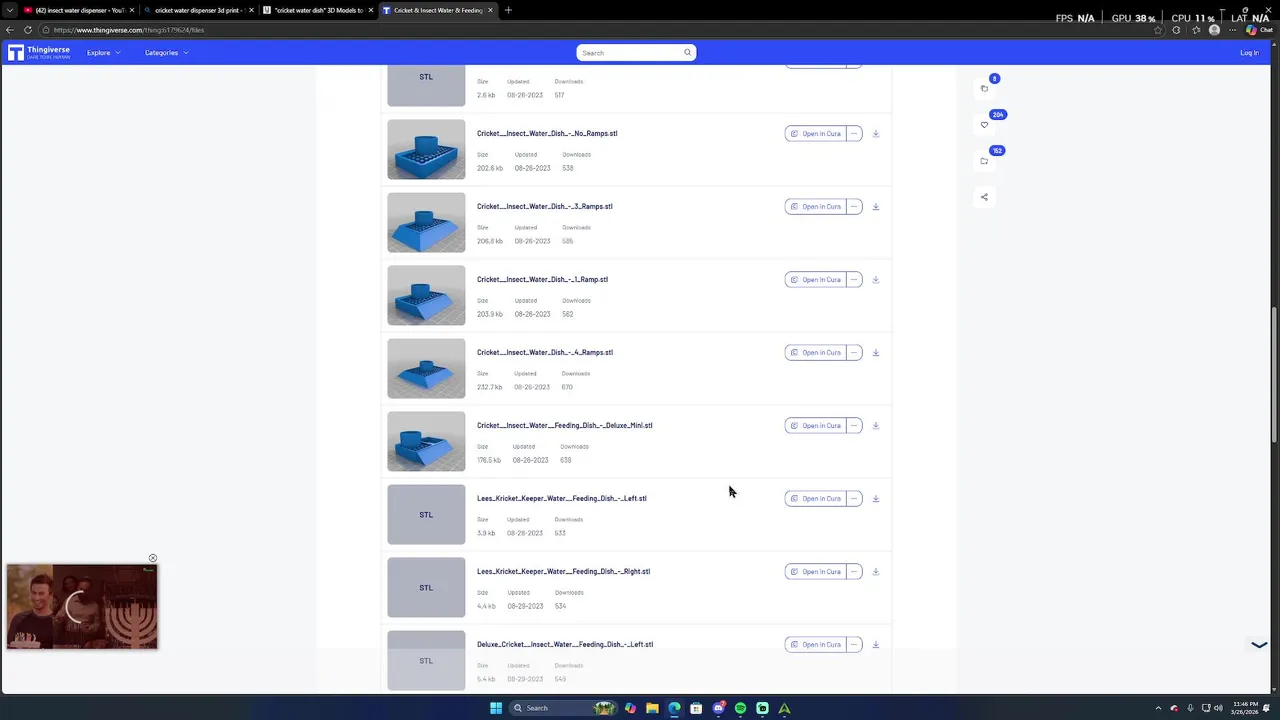Open more options for Deluxe_Mini.stl
Image resolution: width=1280 pixels, height=720 pixels.
coord(854,425)
